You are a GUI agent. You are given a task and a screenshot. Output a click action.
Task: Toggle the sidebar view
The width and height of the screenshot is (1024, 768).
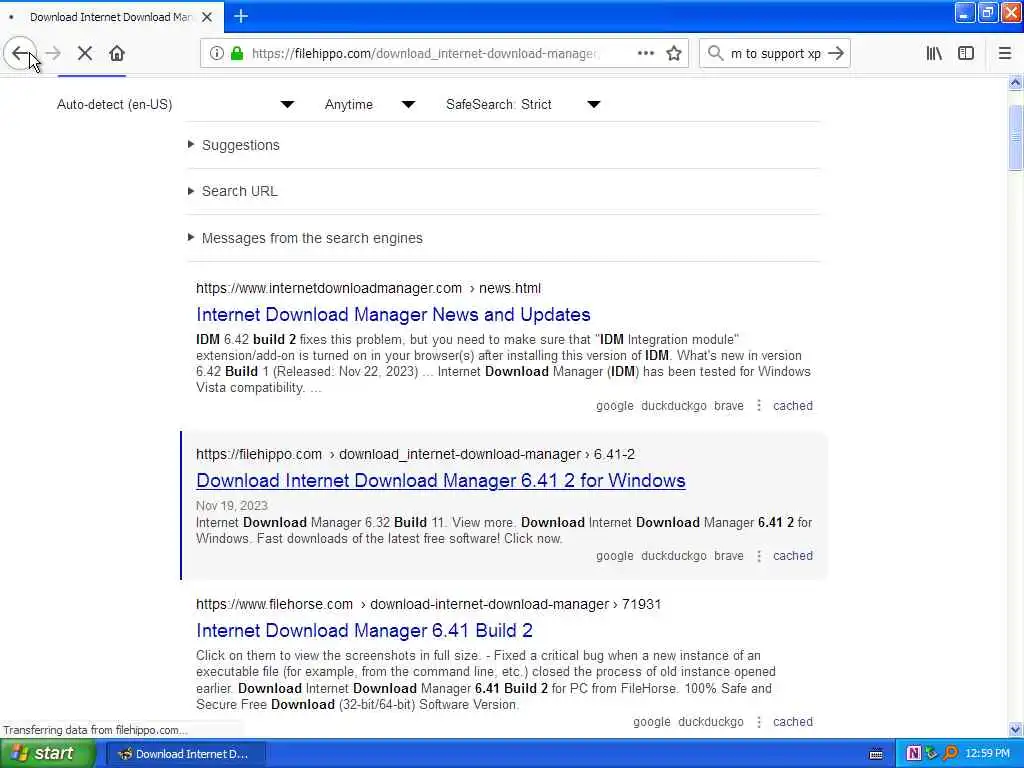966,53
